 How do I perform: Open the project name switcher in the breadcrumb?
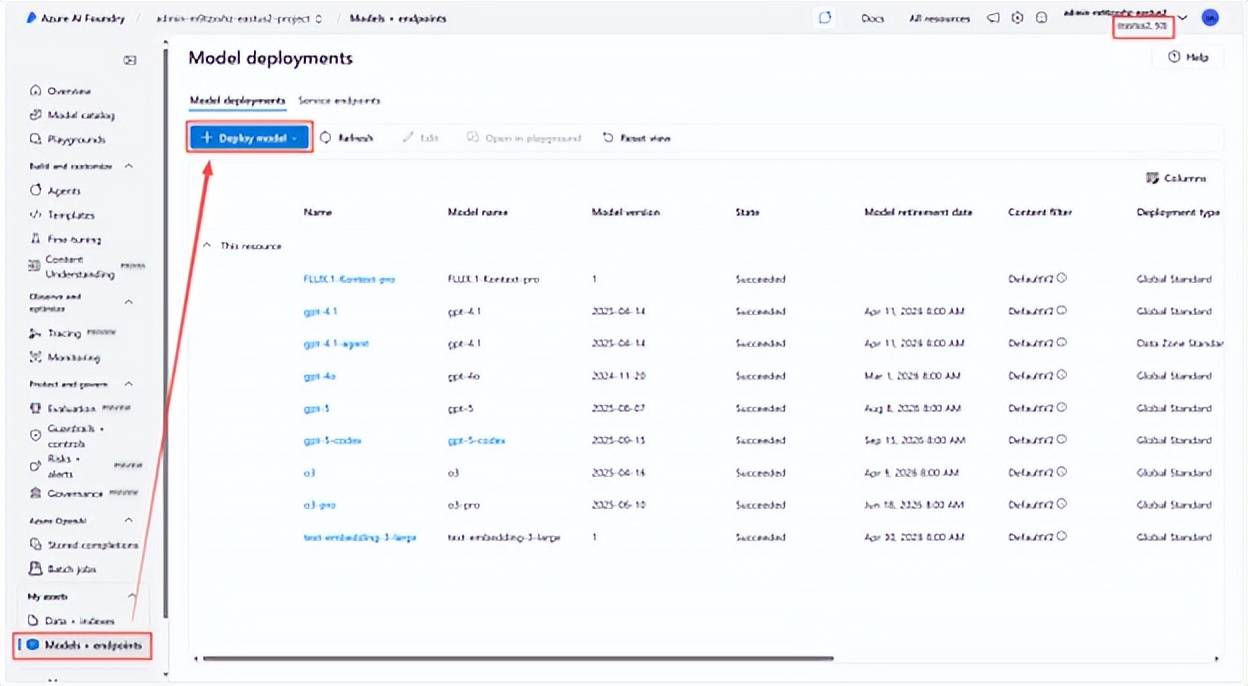241,18
